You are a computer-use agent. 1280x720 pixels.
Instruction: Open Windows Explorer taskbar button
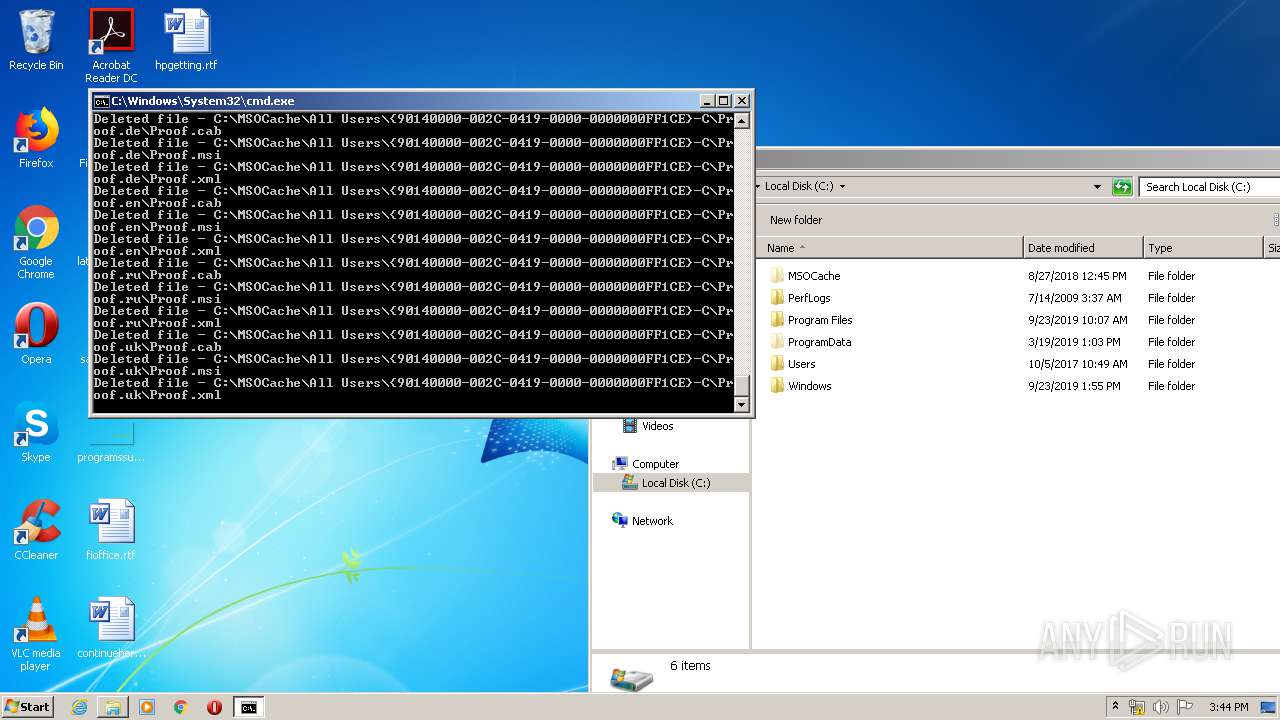[x=113, y=707]
